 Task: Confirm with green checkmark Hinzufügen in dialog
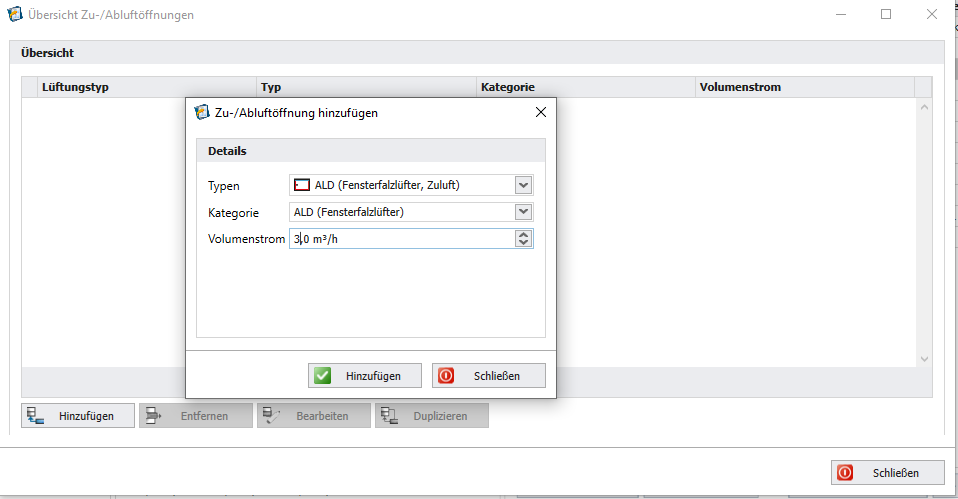point(364,376)
